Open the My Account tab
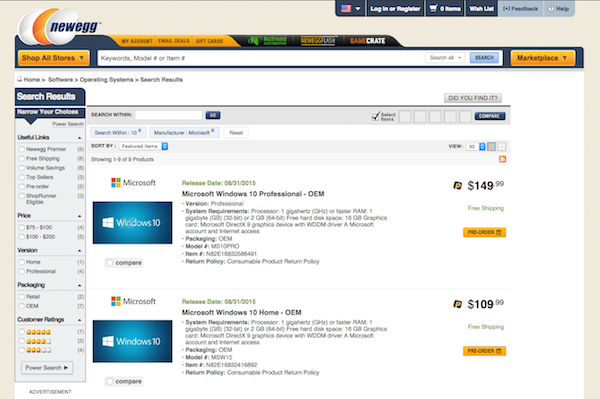 pos(137,41)
